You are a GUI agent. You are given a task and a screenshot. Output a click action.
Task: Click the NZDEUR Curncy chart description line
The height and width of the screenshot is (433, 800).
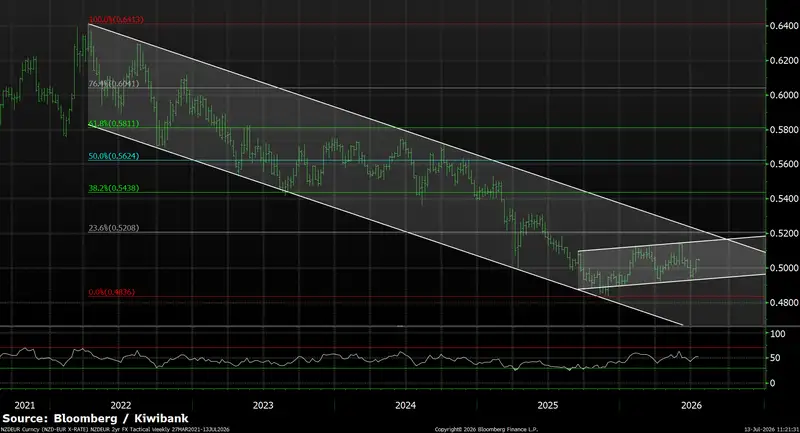(x=115, y=429)
